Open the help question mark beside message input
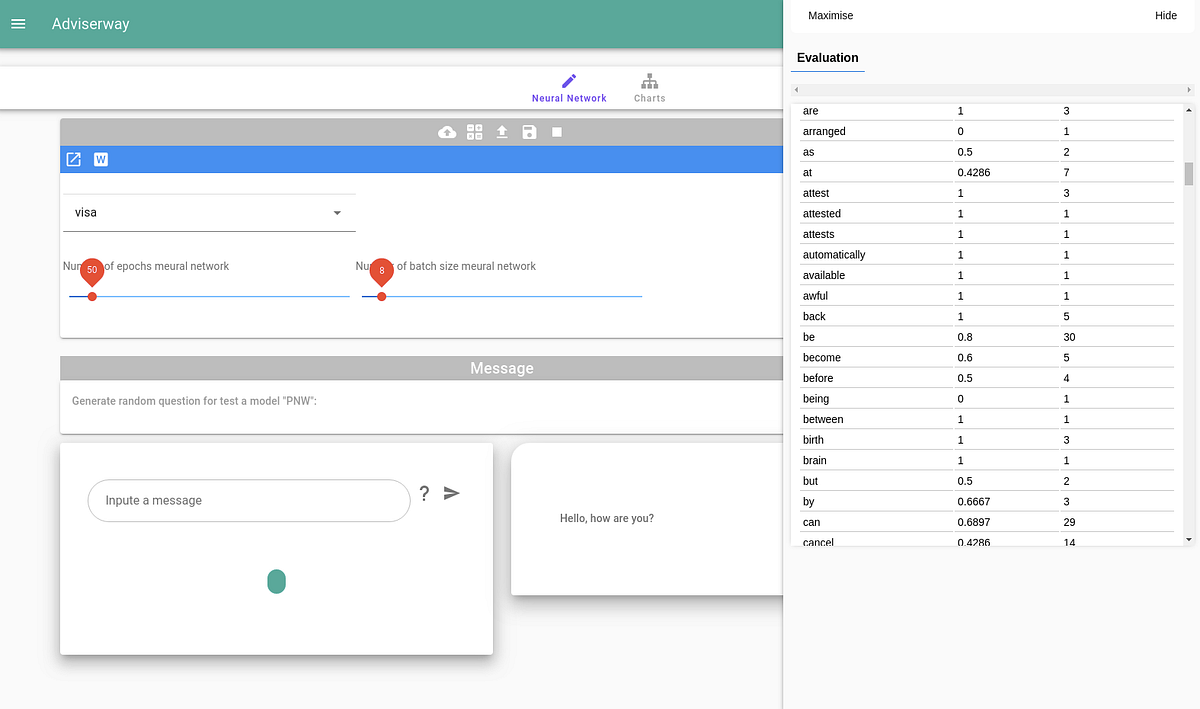Screen dimensions: 1200x709 tap(424, 493)
